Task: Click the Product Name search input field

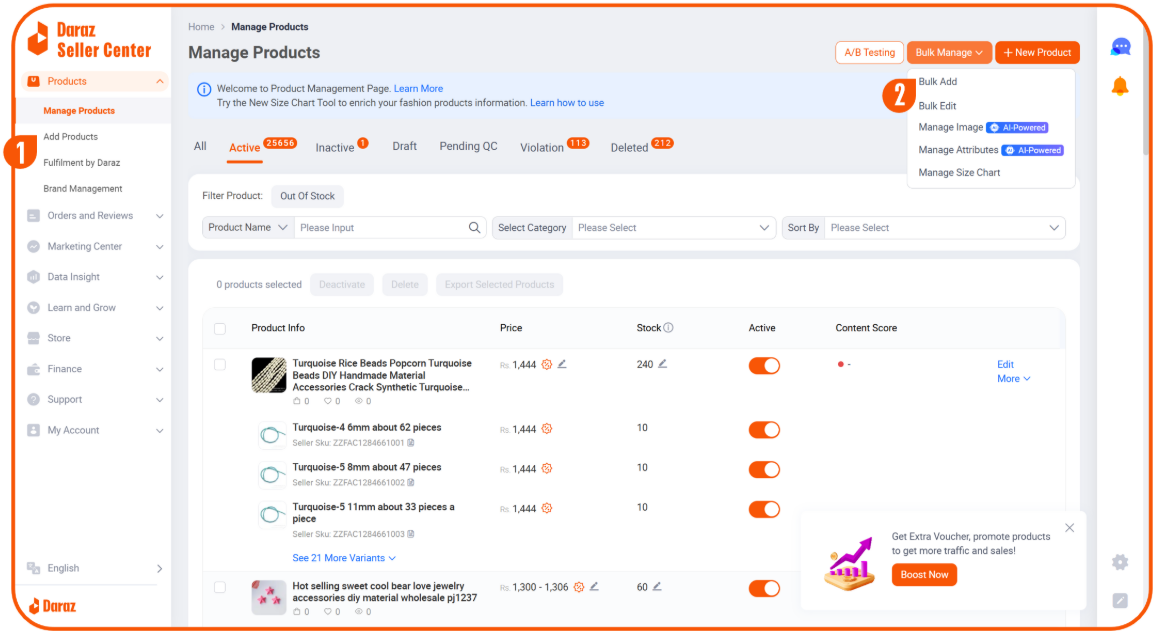Action: (x=380, y=228)
